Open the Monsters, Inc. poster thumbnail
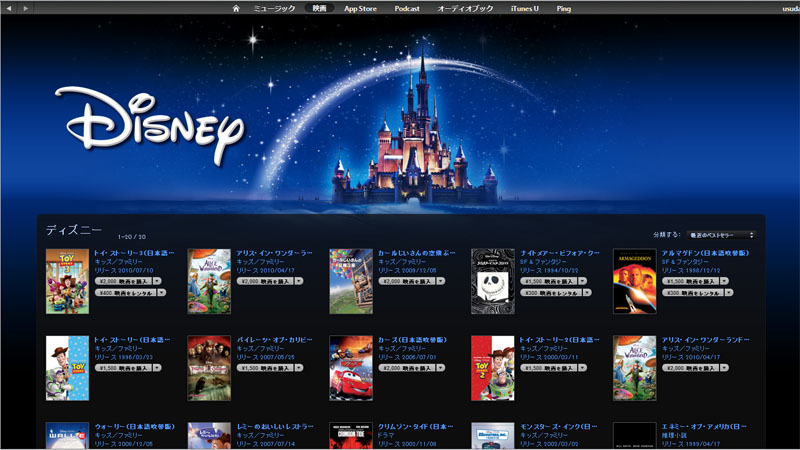This screenshot has width=800, height=450. click(493, 436)
